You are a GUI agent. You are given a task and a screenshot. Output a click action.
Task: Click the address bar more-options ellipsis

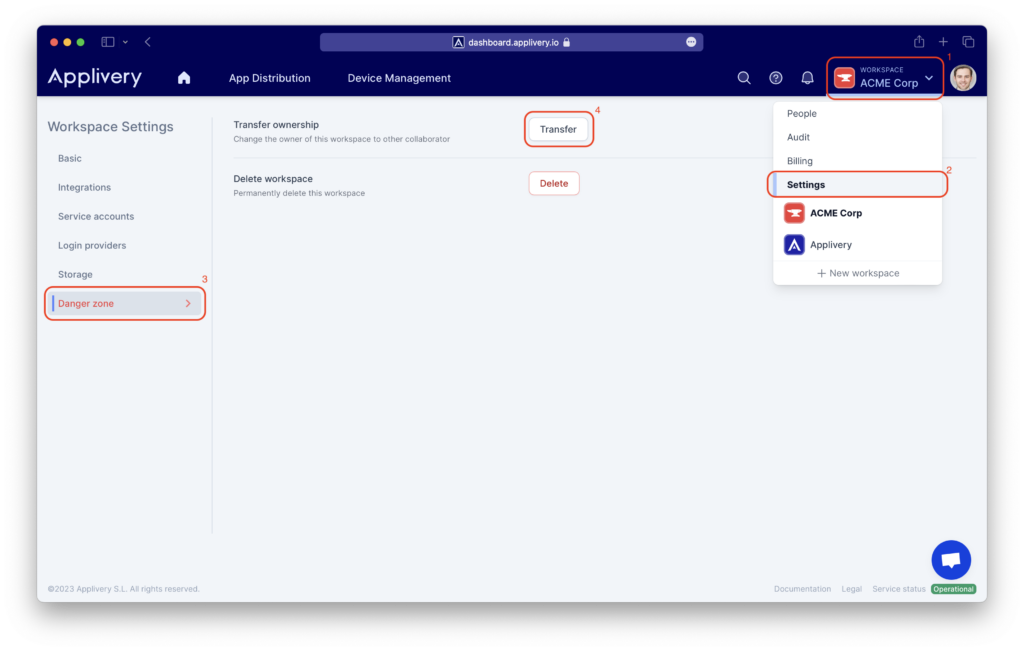click(691, 42)
